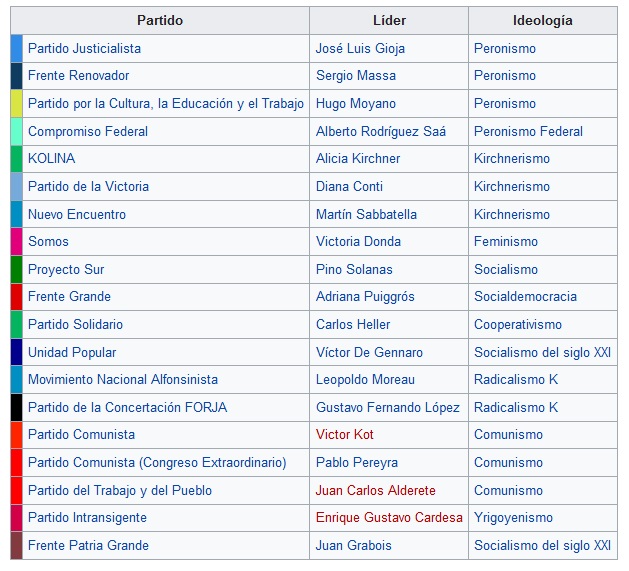Follow the Sergio Massa link

pyautogui.click(x=355, y=76)
